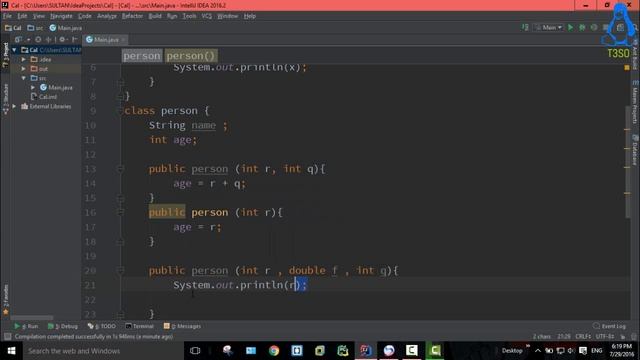Screen dimensions: 640x360
Task: Click the person() breadcrumb above editor
Action: [x=191, y=56]
